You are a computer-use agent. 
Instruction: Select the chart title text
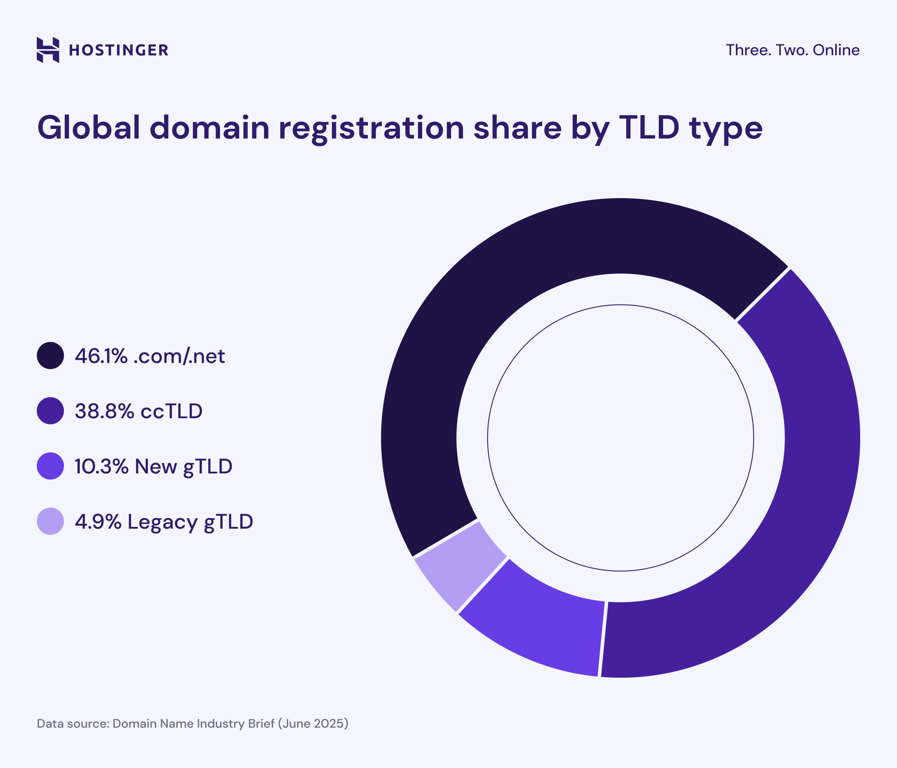tap(398, 128)
